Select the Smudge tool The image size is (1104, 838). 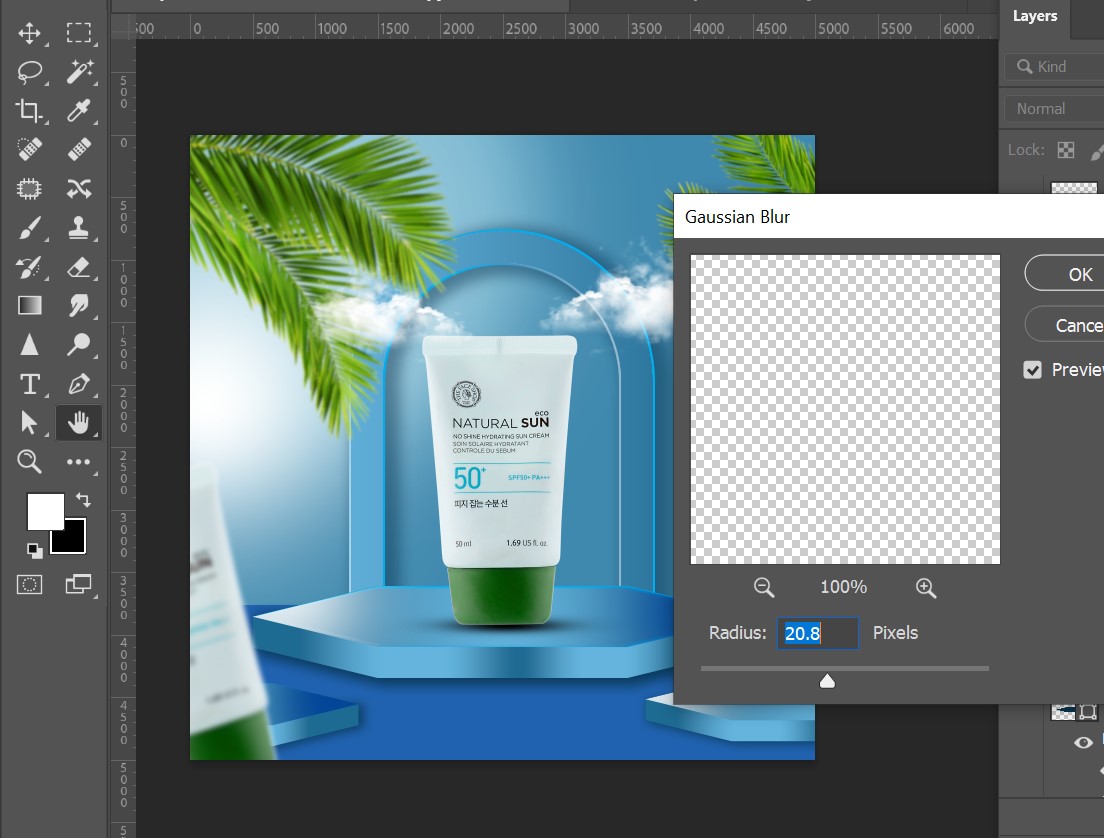click(79, 306)
